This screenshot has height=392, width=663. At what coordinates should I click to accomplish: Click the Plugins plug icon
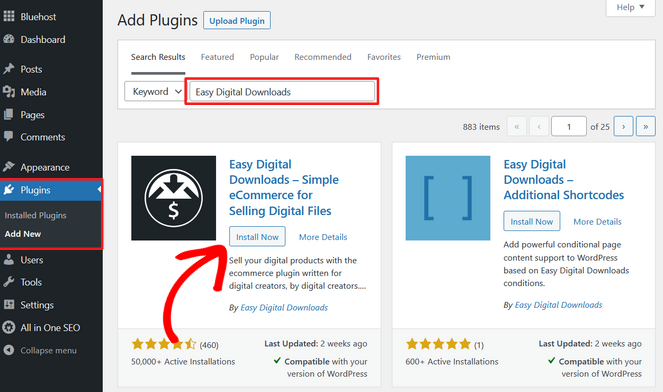[9, 190]
